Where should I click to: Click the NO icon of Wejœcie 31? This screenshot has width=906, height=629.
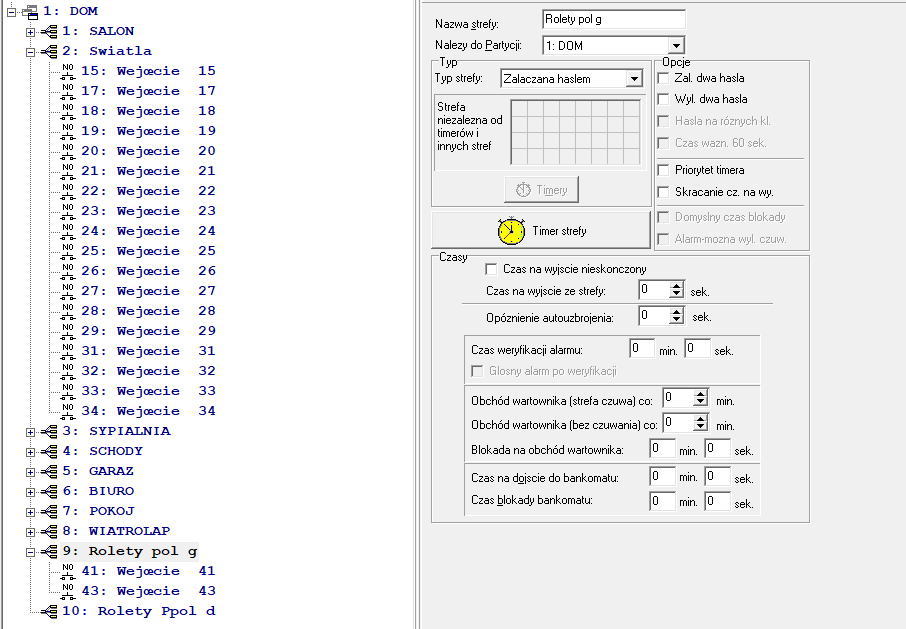pyautogui.click(x=68, y=351)
